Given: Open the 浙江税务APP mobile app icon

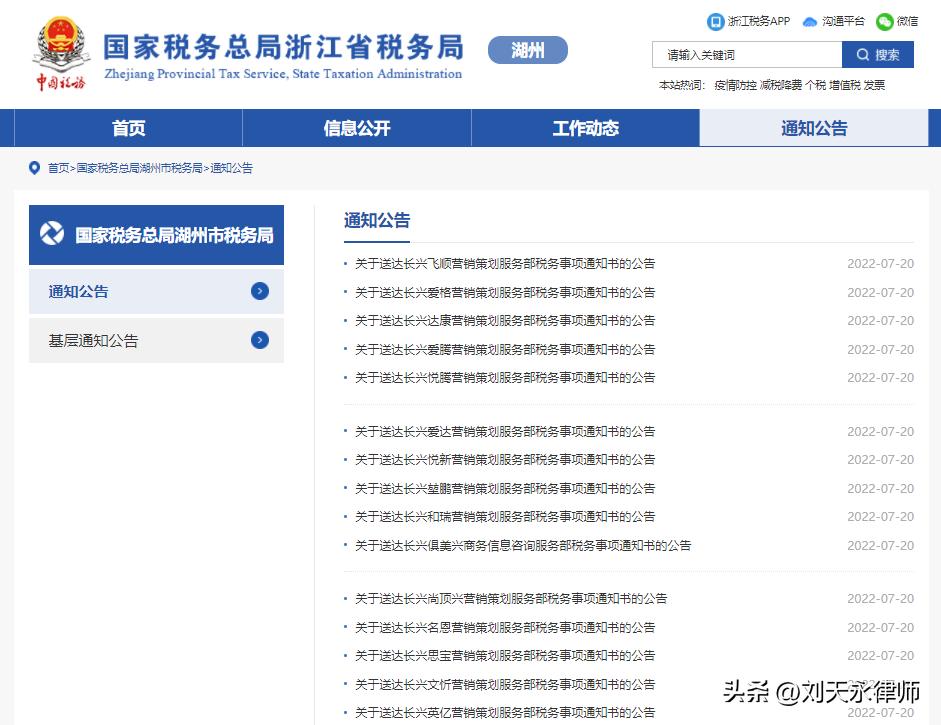Looking at the screenshot, I should pyautogui.click(x=714, y=21).
